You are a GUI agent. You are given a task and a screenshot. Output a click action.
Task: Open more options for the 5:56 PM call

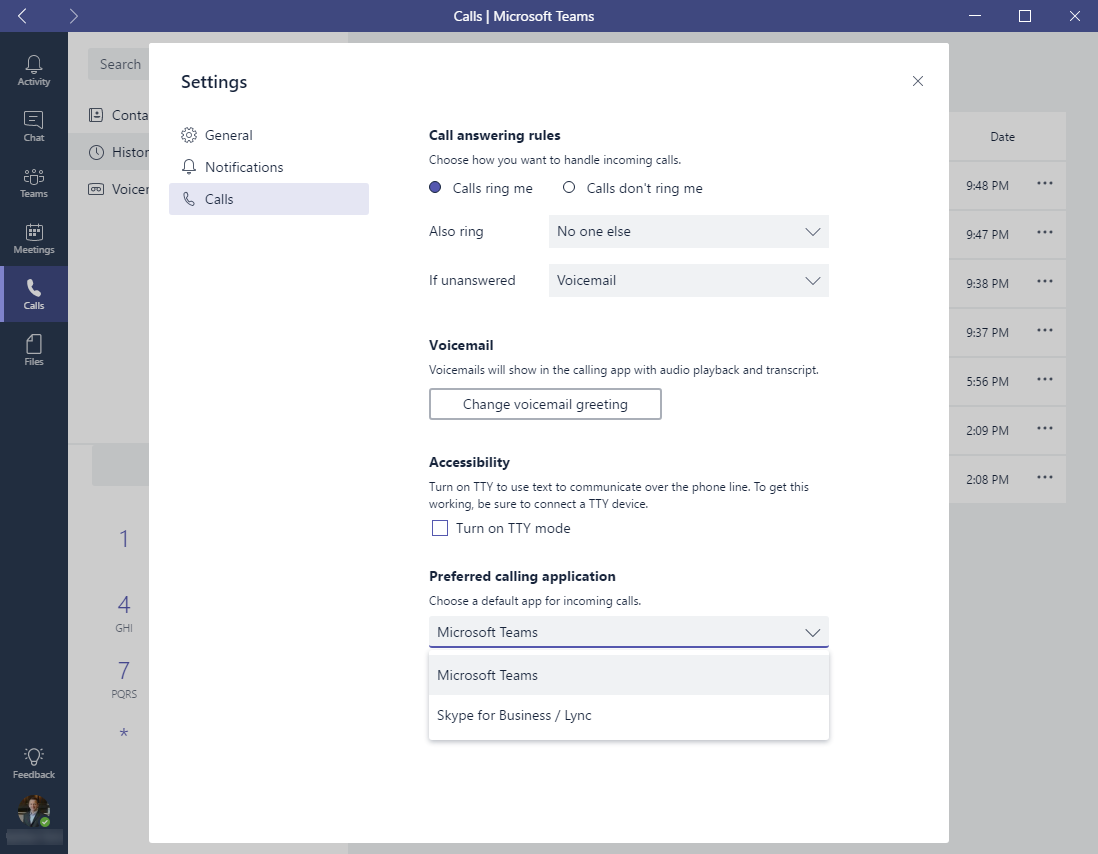1045,380
